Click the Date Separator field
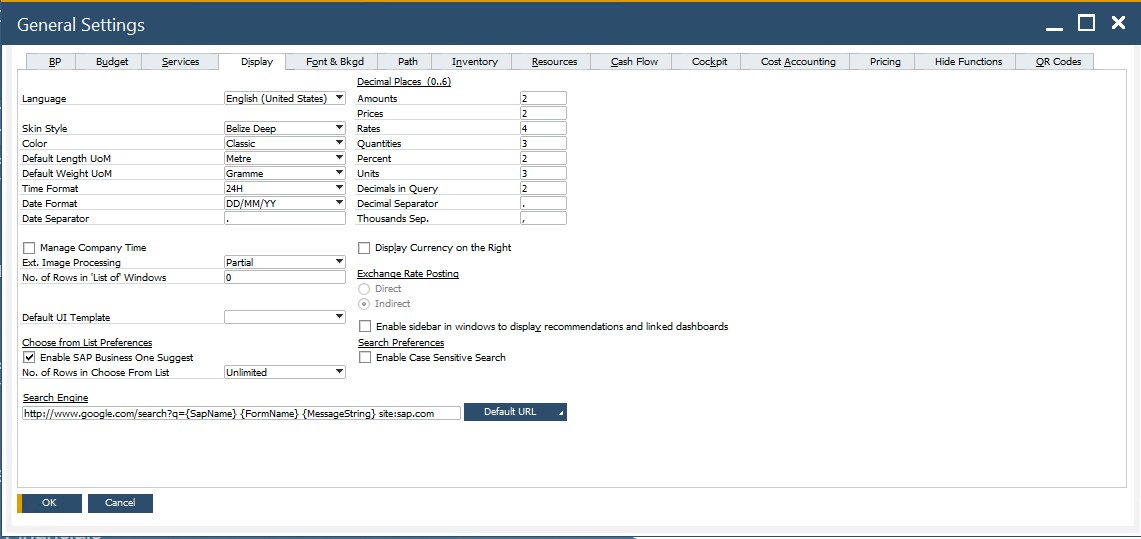This screenshot has width=1141, height=539. point(285,218)
